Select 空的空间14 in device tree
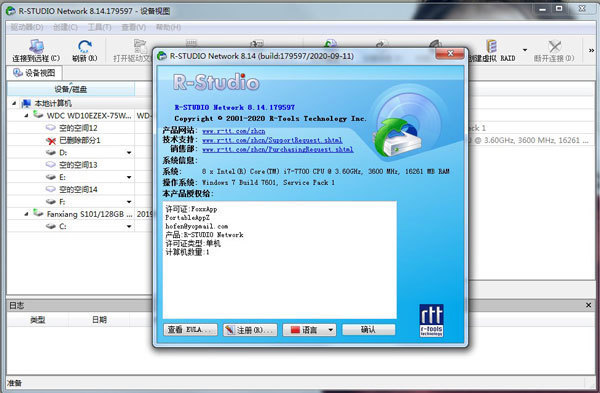 coord(78,189)
